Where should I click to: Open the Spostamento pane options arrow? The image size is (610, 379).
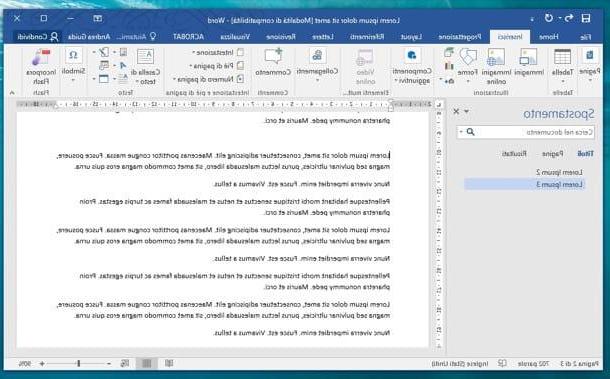tap(466, 112)
